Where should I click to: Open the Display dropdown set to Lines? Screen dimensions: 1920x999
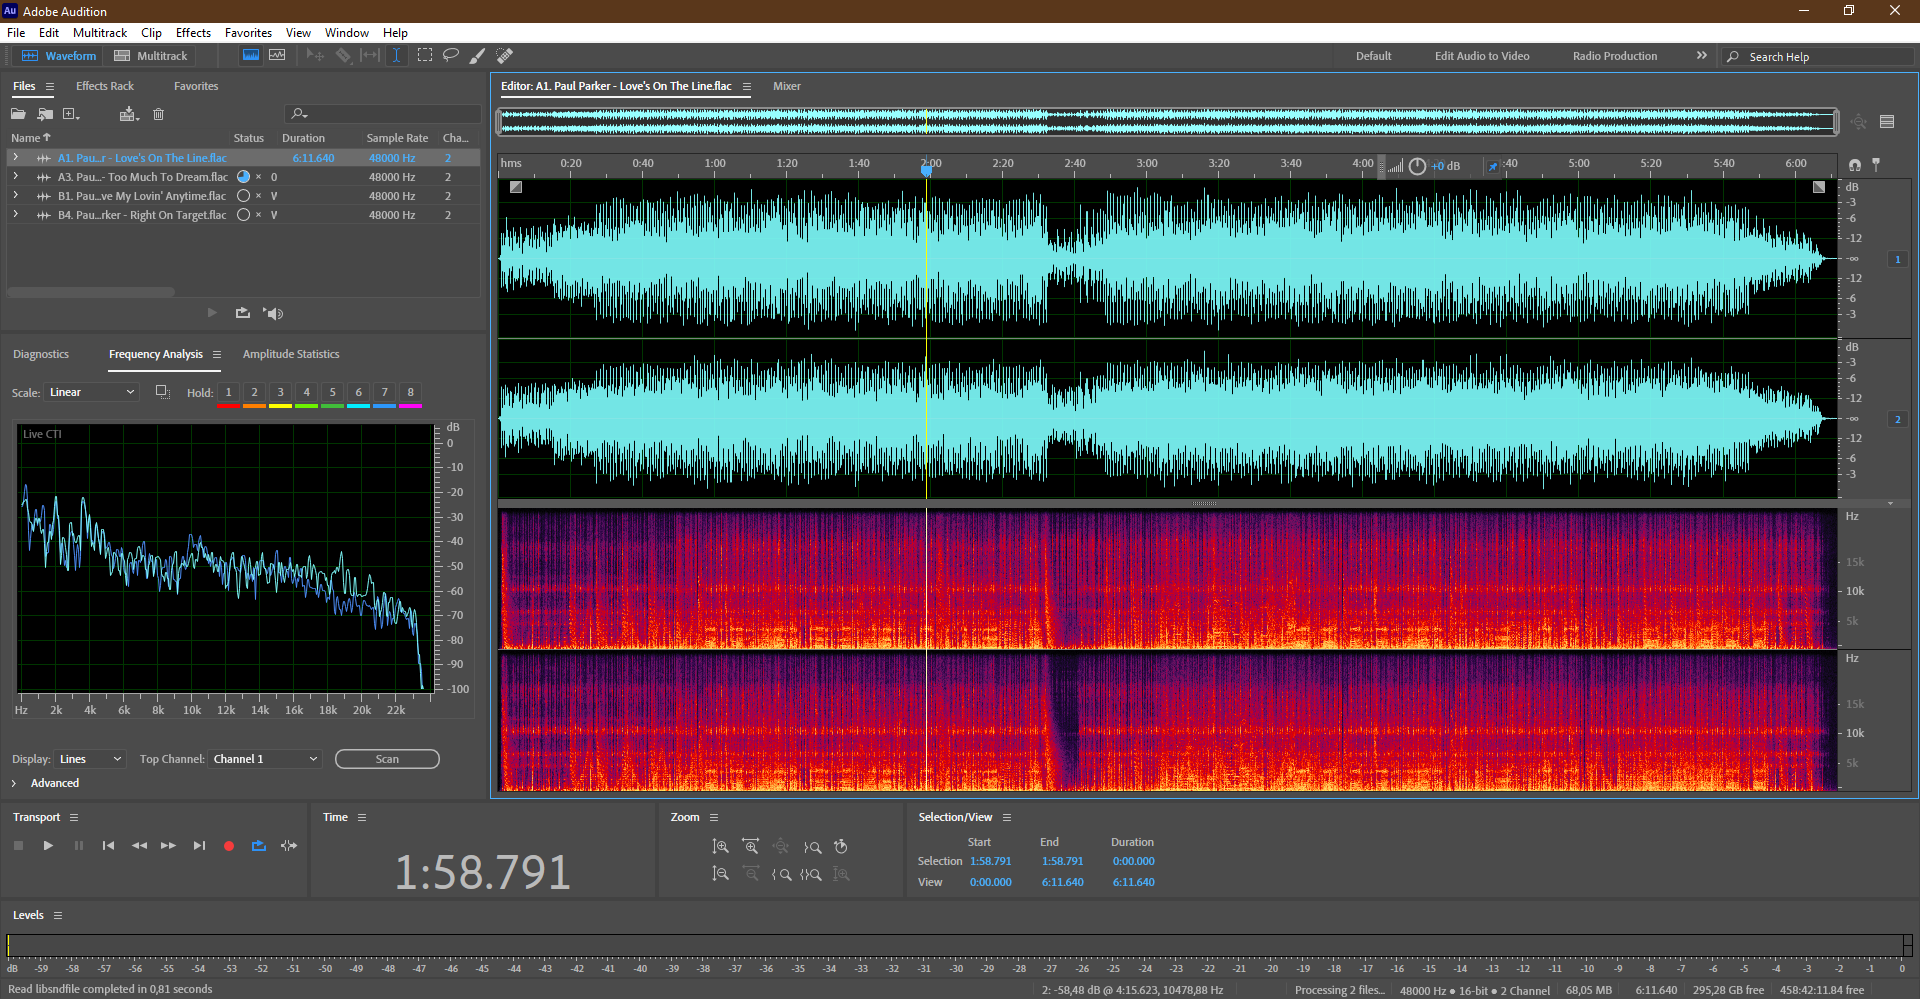(x=90, y=759)
